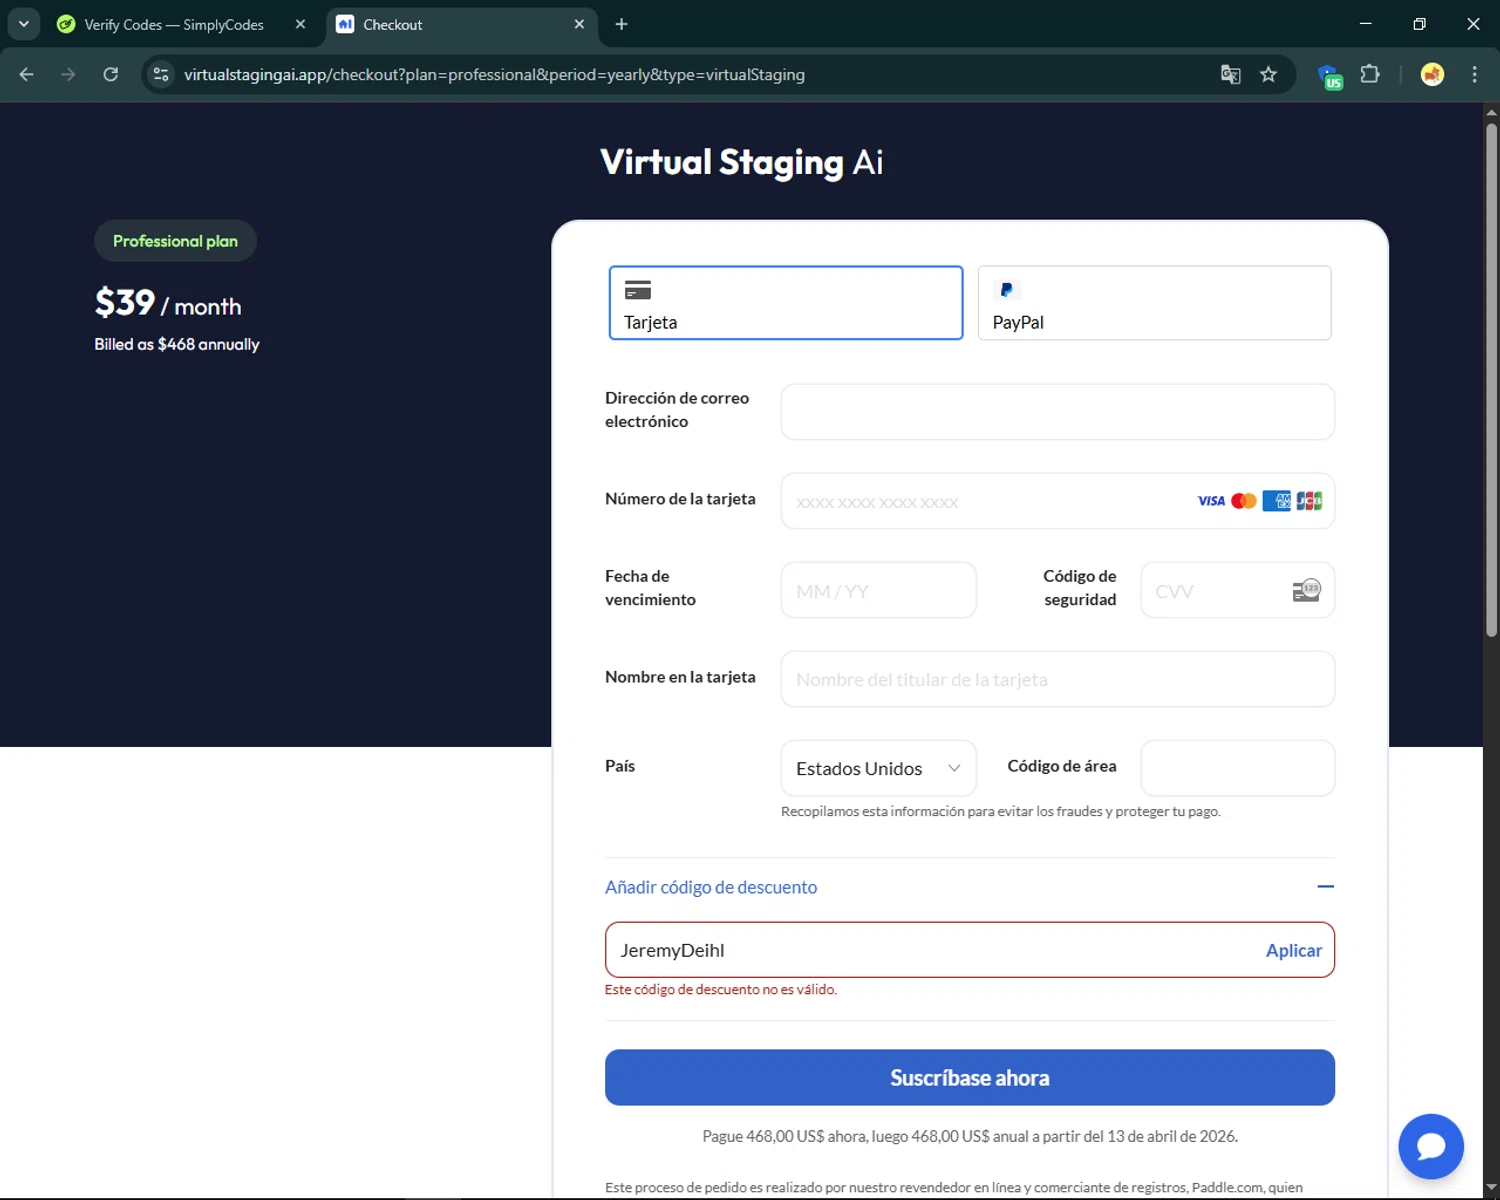
Task: Focus the Código de área field
Action: click(1237, 768)
